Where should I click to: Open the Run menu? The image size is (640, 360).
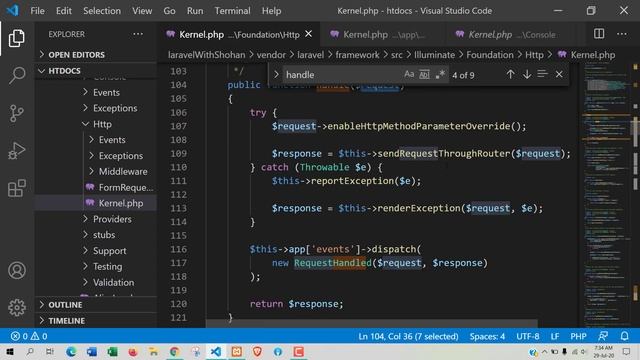[x=195, y=11]
